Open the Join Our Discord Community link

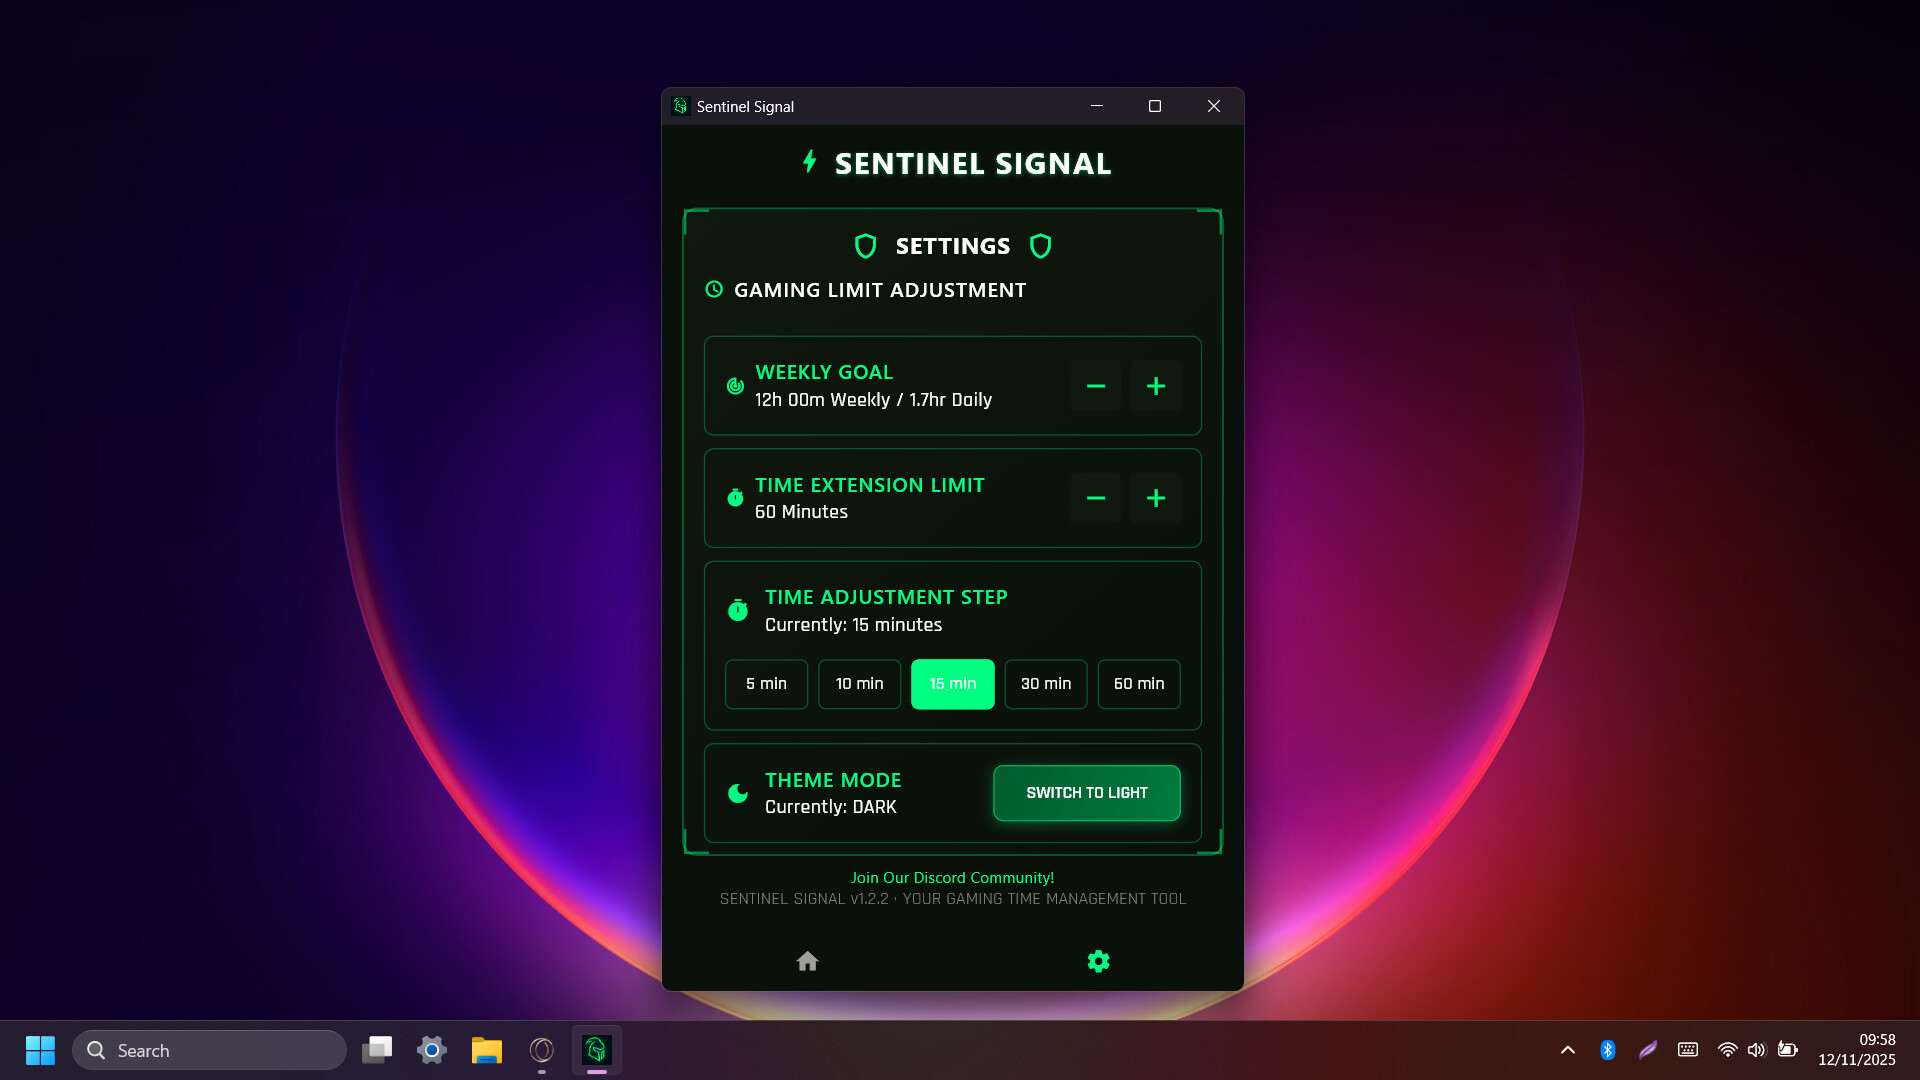pyautogui.click(x=952, y=877)
